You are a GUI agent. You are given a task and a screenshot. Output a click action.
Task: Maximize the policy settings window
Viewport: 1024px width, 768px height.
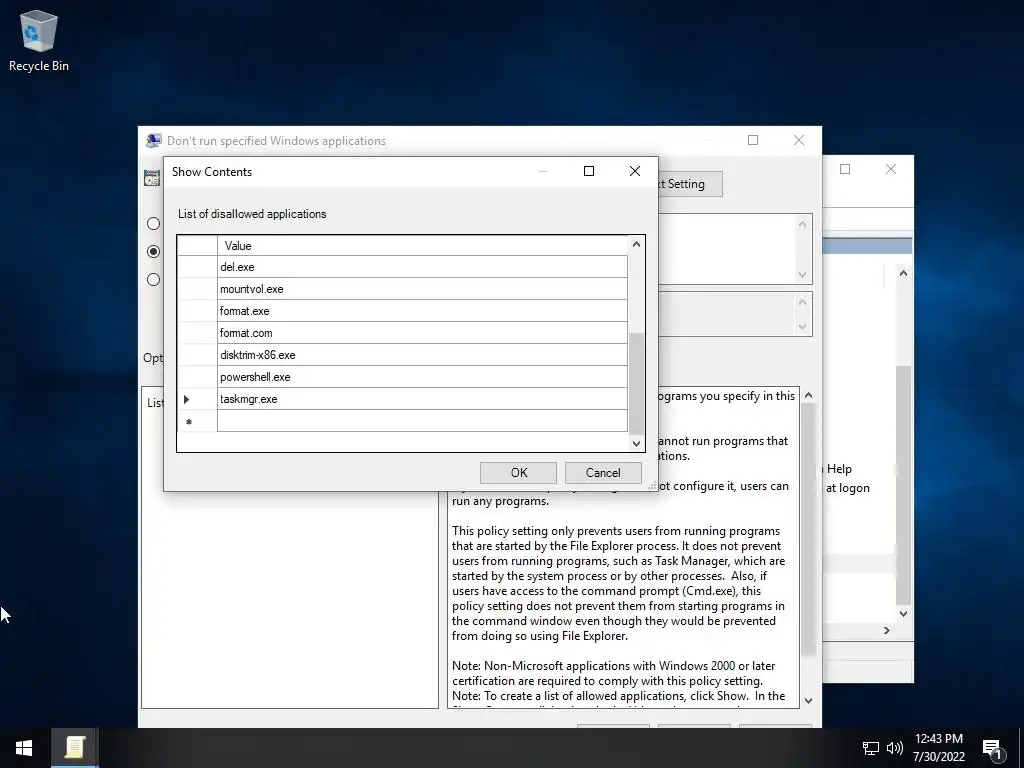pos(753,140)
